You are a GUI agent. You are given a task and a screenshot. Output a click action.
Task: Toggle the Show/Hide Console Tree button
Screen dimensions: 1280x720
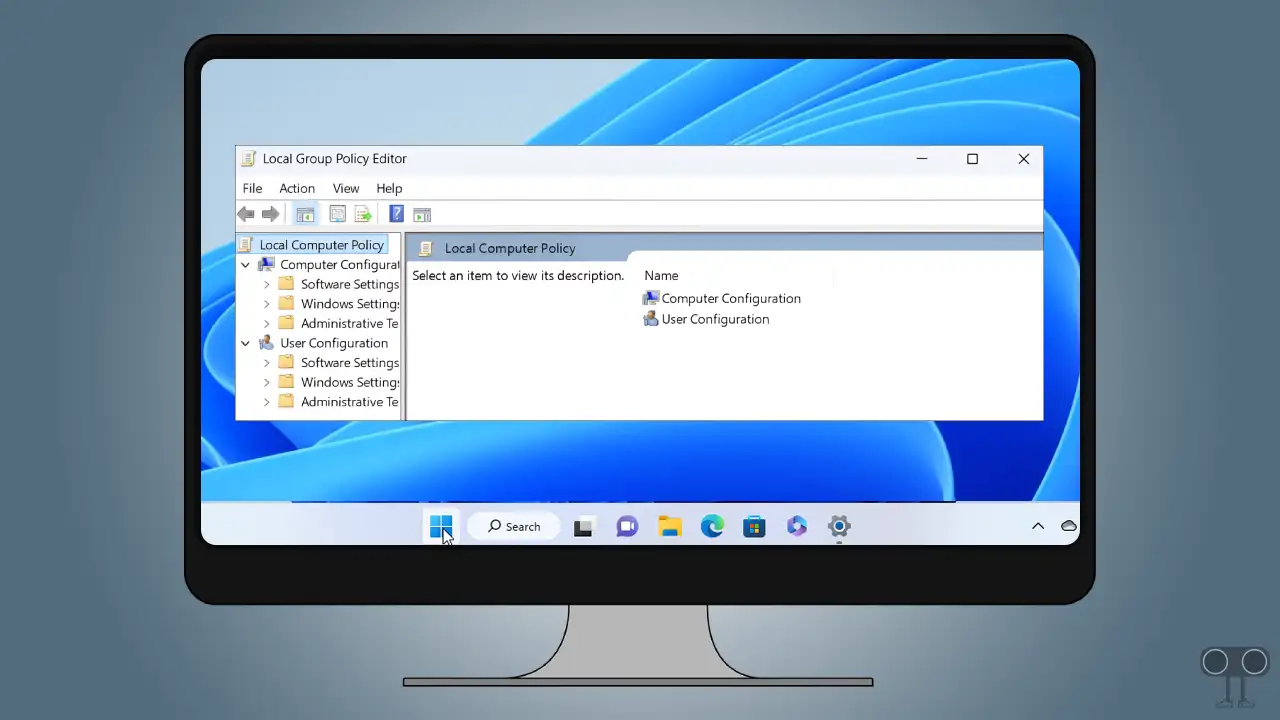click(x=305, y=214)
